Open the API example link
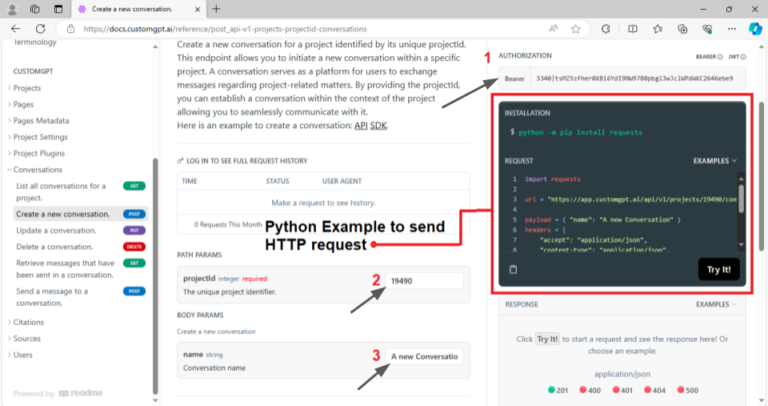The width and height of the screenshot is (768, 406). [x=361, y=125]
